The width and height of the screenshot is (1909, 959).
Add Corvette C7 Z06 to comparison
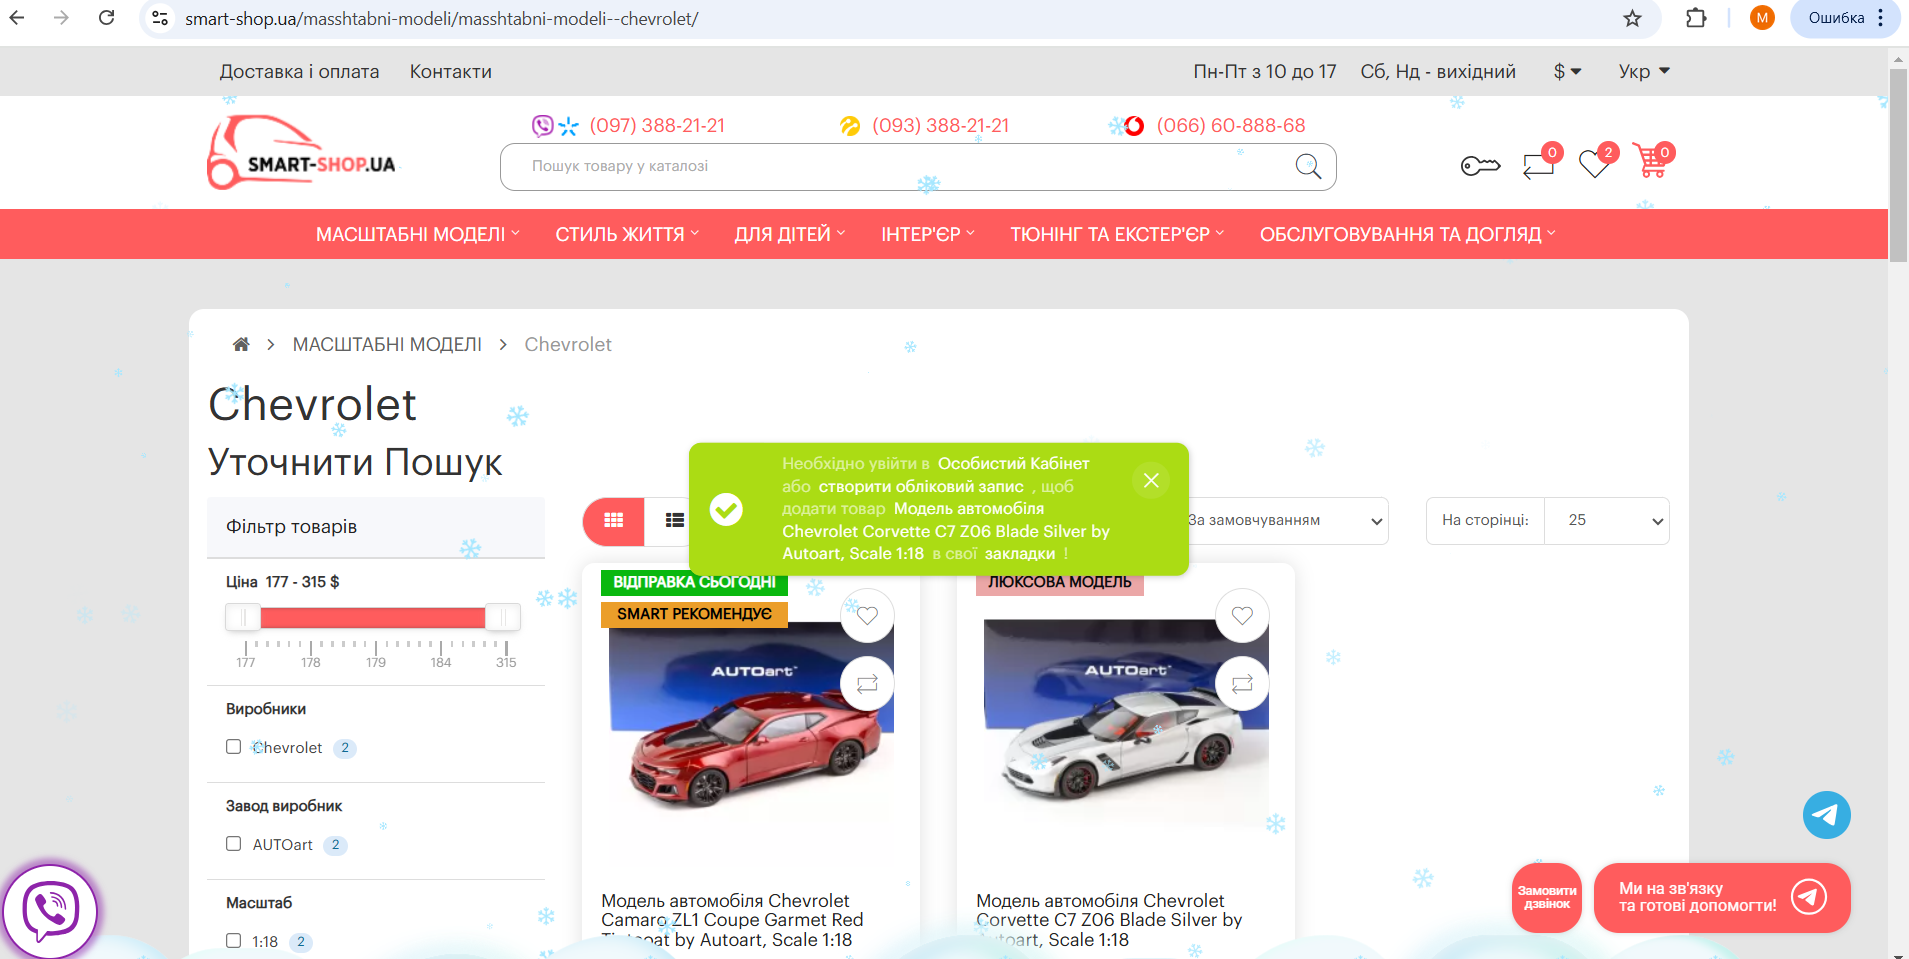(x=1242, y=684)
